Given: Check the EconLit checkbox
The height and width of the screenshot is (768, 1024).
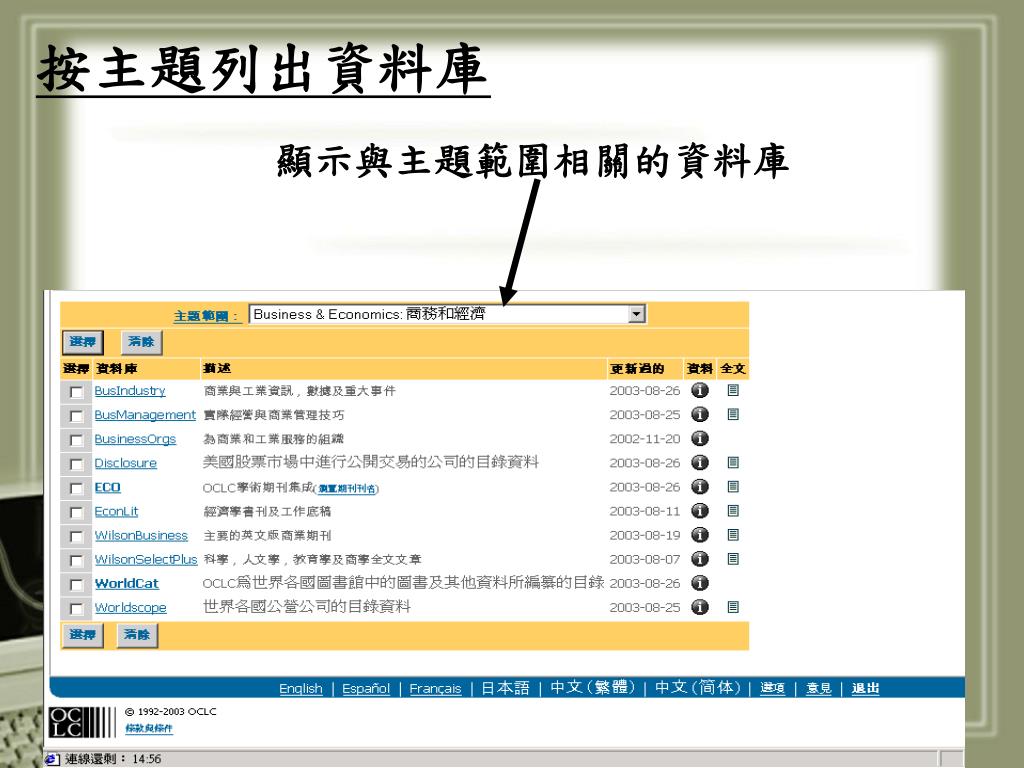Looking at the screenshot, I should pyautogui.click(x=76, y=513).
